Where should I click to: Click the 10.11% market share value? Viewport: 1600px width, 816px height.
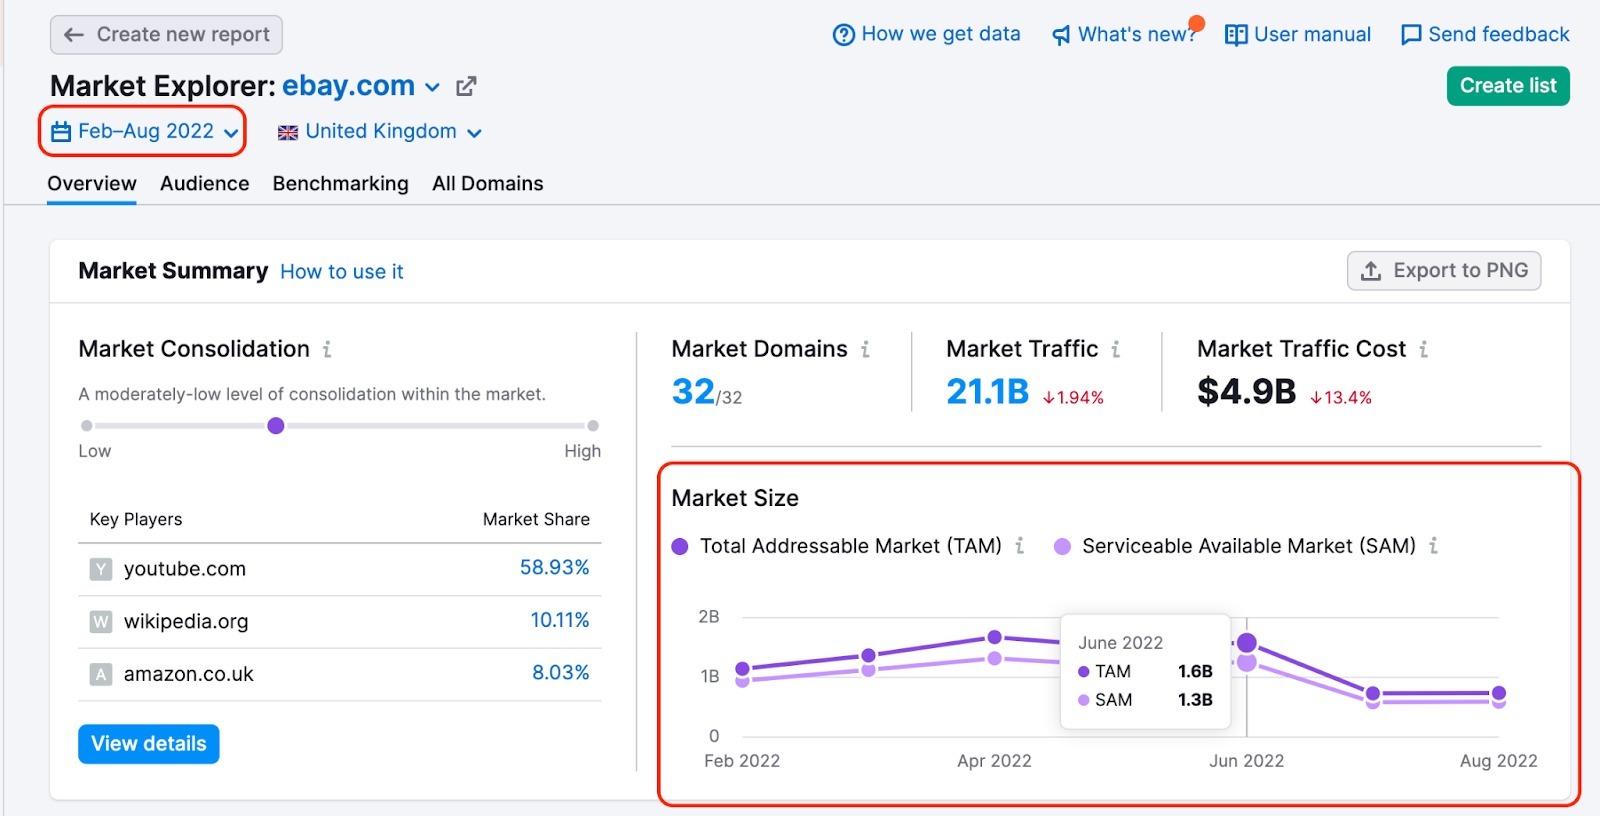560,620
